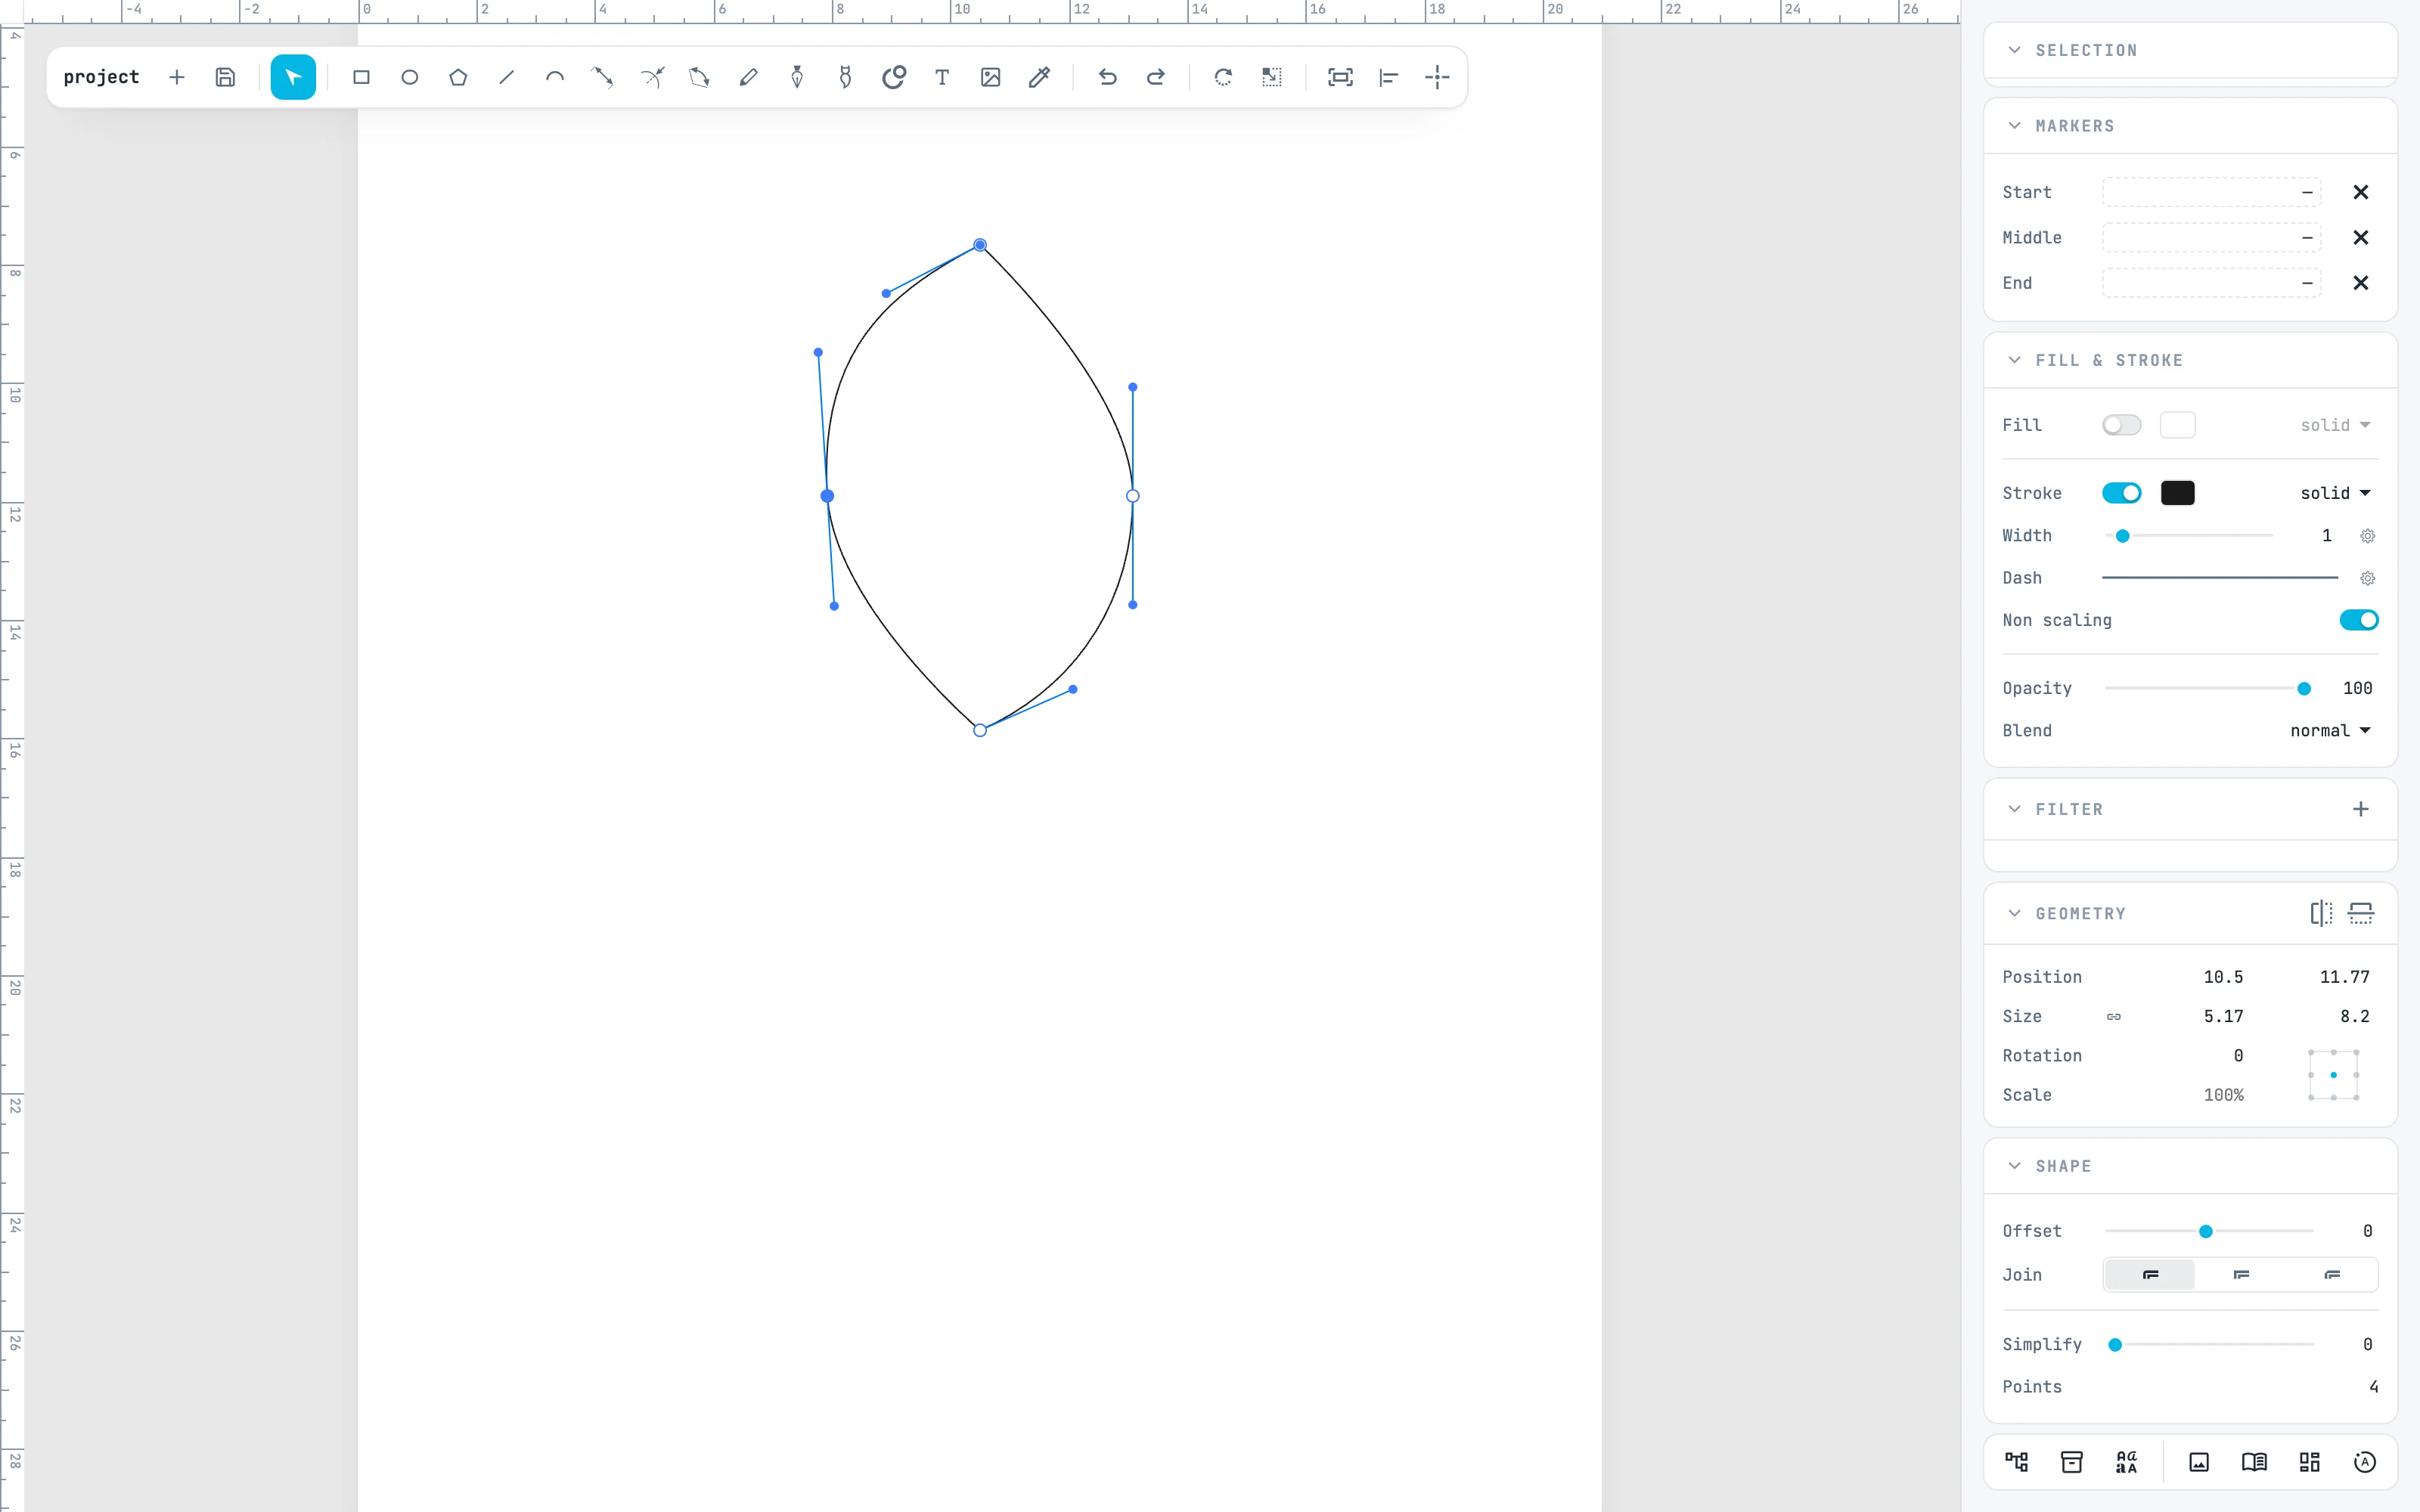Select the pen nib tool

pyautogui.click(x=797, y=77)
